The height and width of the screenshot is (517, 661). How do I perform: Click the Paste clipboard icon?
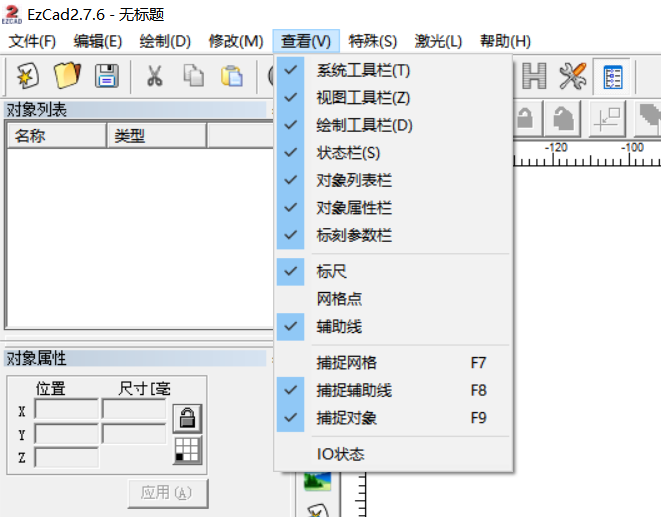(231, 76)
